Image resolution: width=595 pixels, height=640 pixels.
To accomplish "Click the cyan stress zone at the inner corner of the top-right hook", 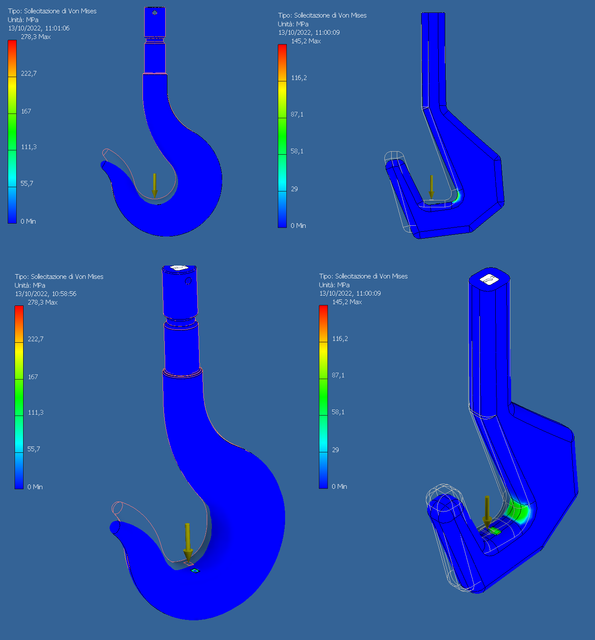I will 457,196.
